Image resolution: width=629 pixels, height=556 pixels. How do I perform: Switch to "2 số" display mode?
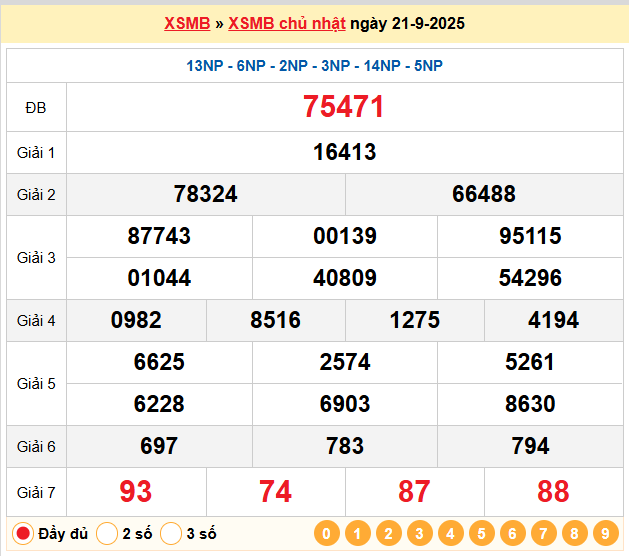pyautogui.click(x=108, y=533)
